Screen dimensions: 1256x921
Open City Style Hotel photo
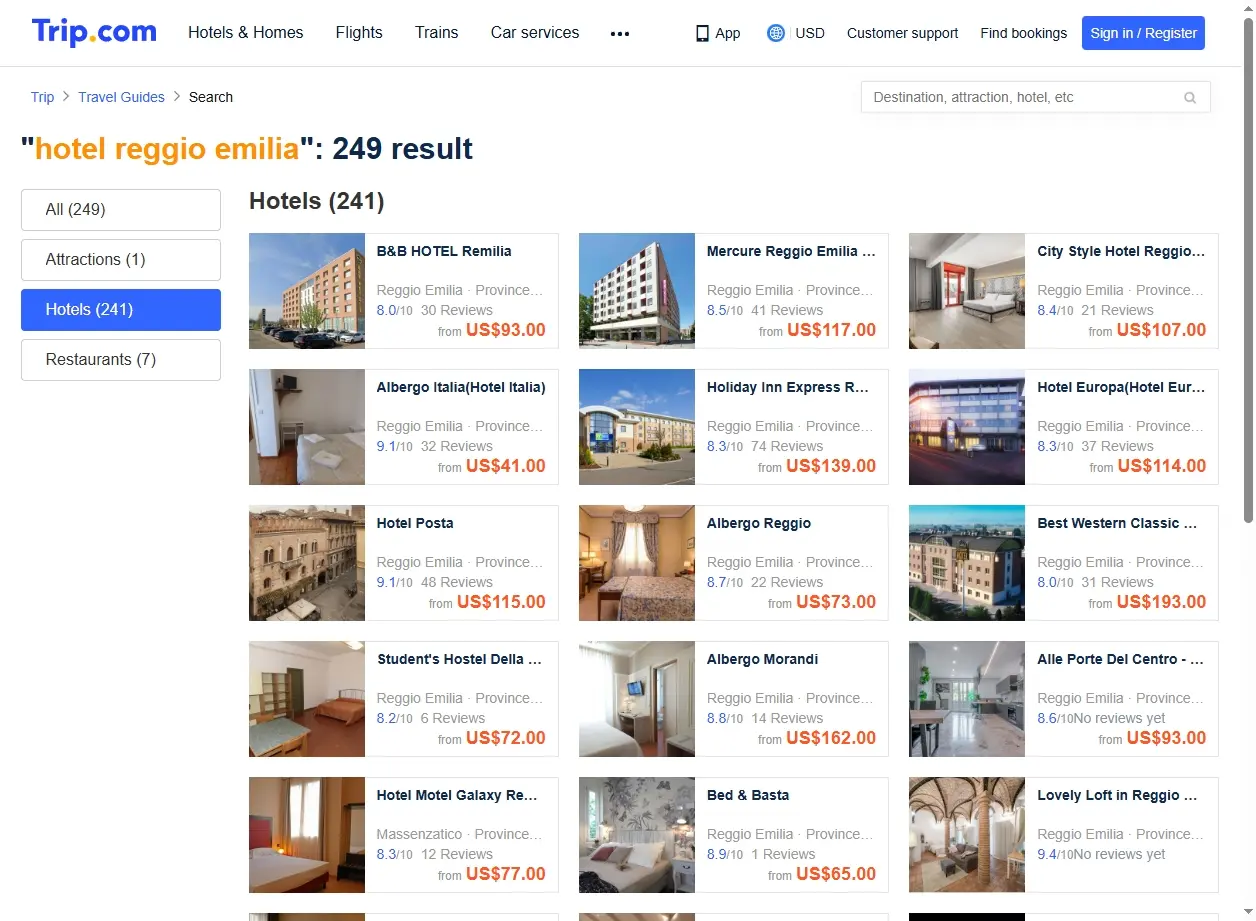coord(967,291)
